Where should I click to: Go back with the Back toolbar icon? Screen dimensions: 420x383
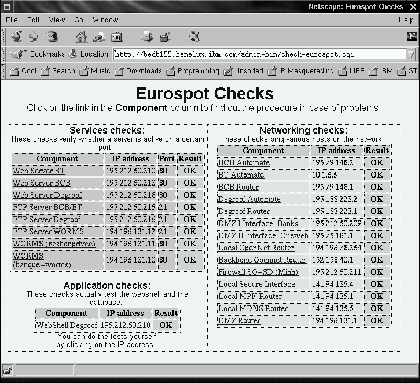coord(17,37)
